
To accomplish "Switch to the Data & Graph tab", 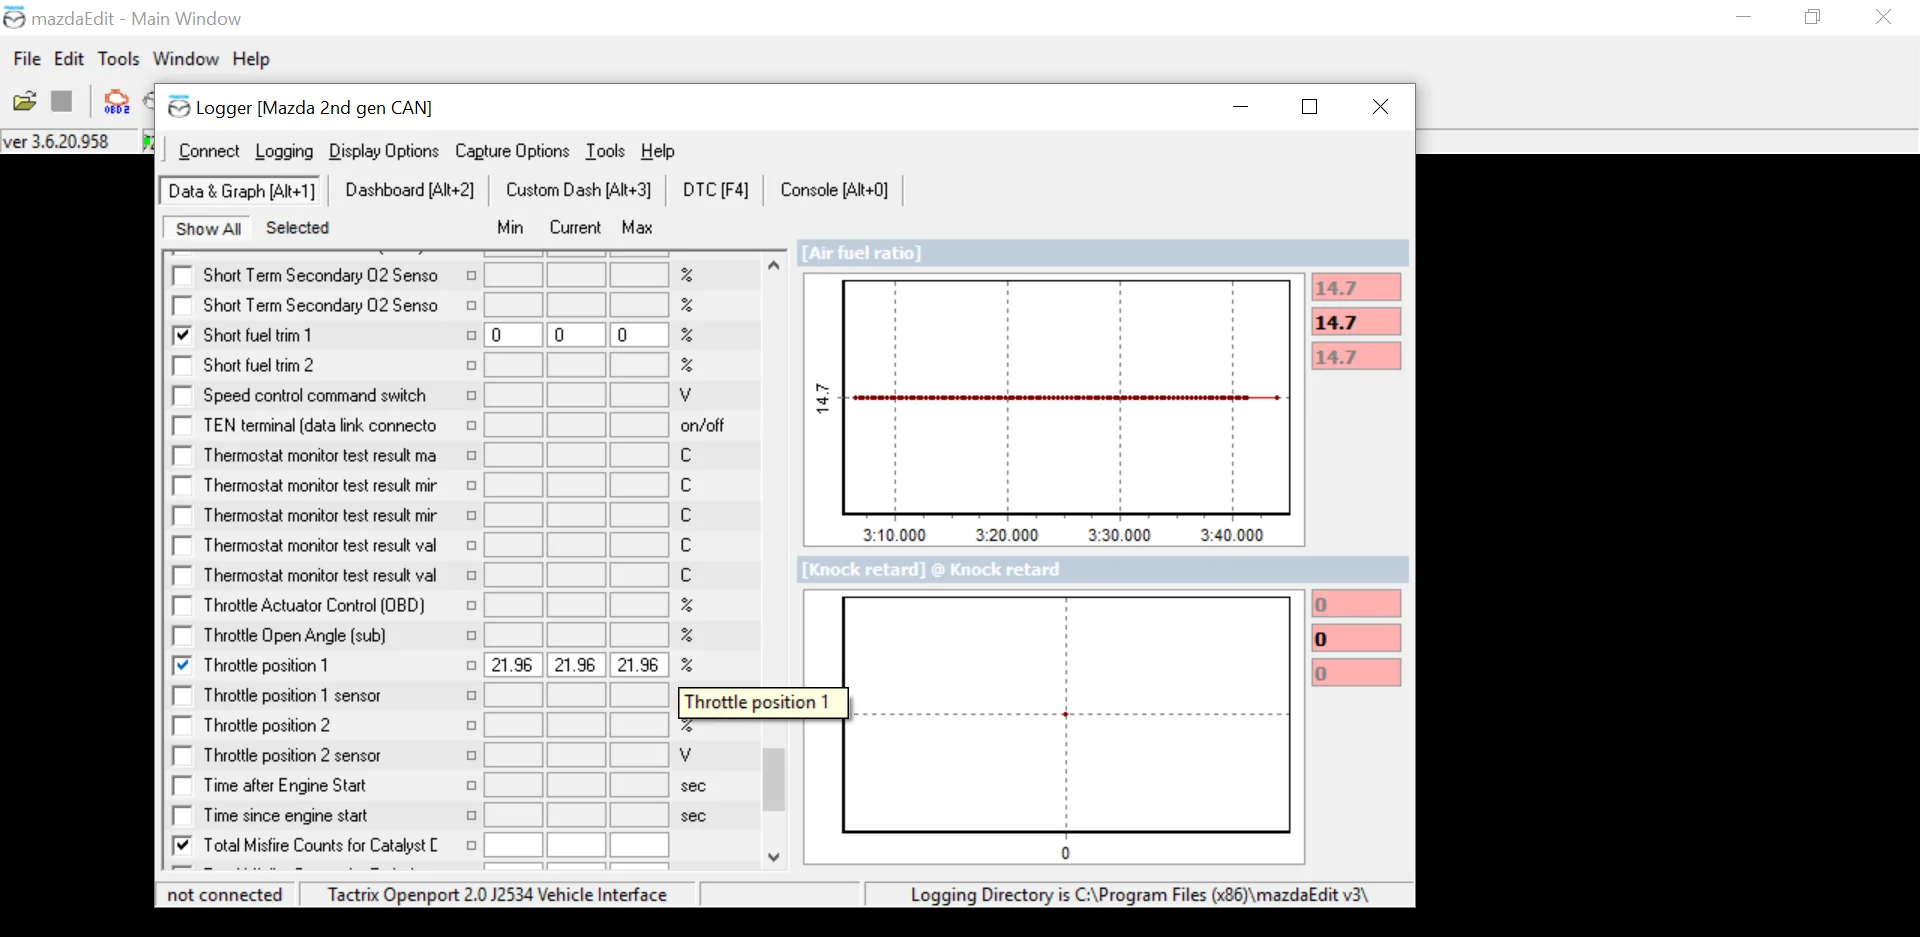I will (x=241, y=191).
